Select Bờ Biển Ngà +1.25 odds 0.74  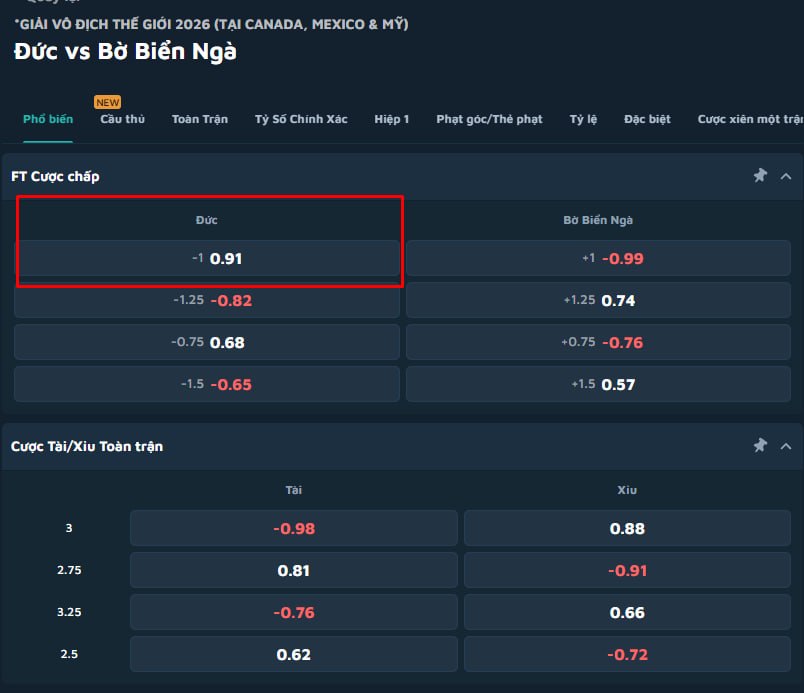598,300
